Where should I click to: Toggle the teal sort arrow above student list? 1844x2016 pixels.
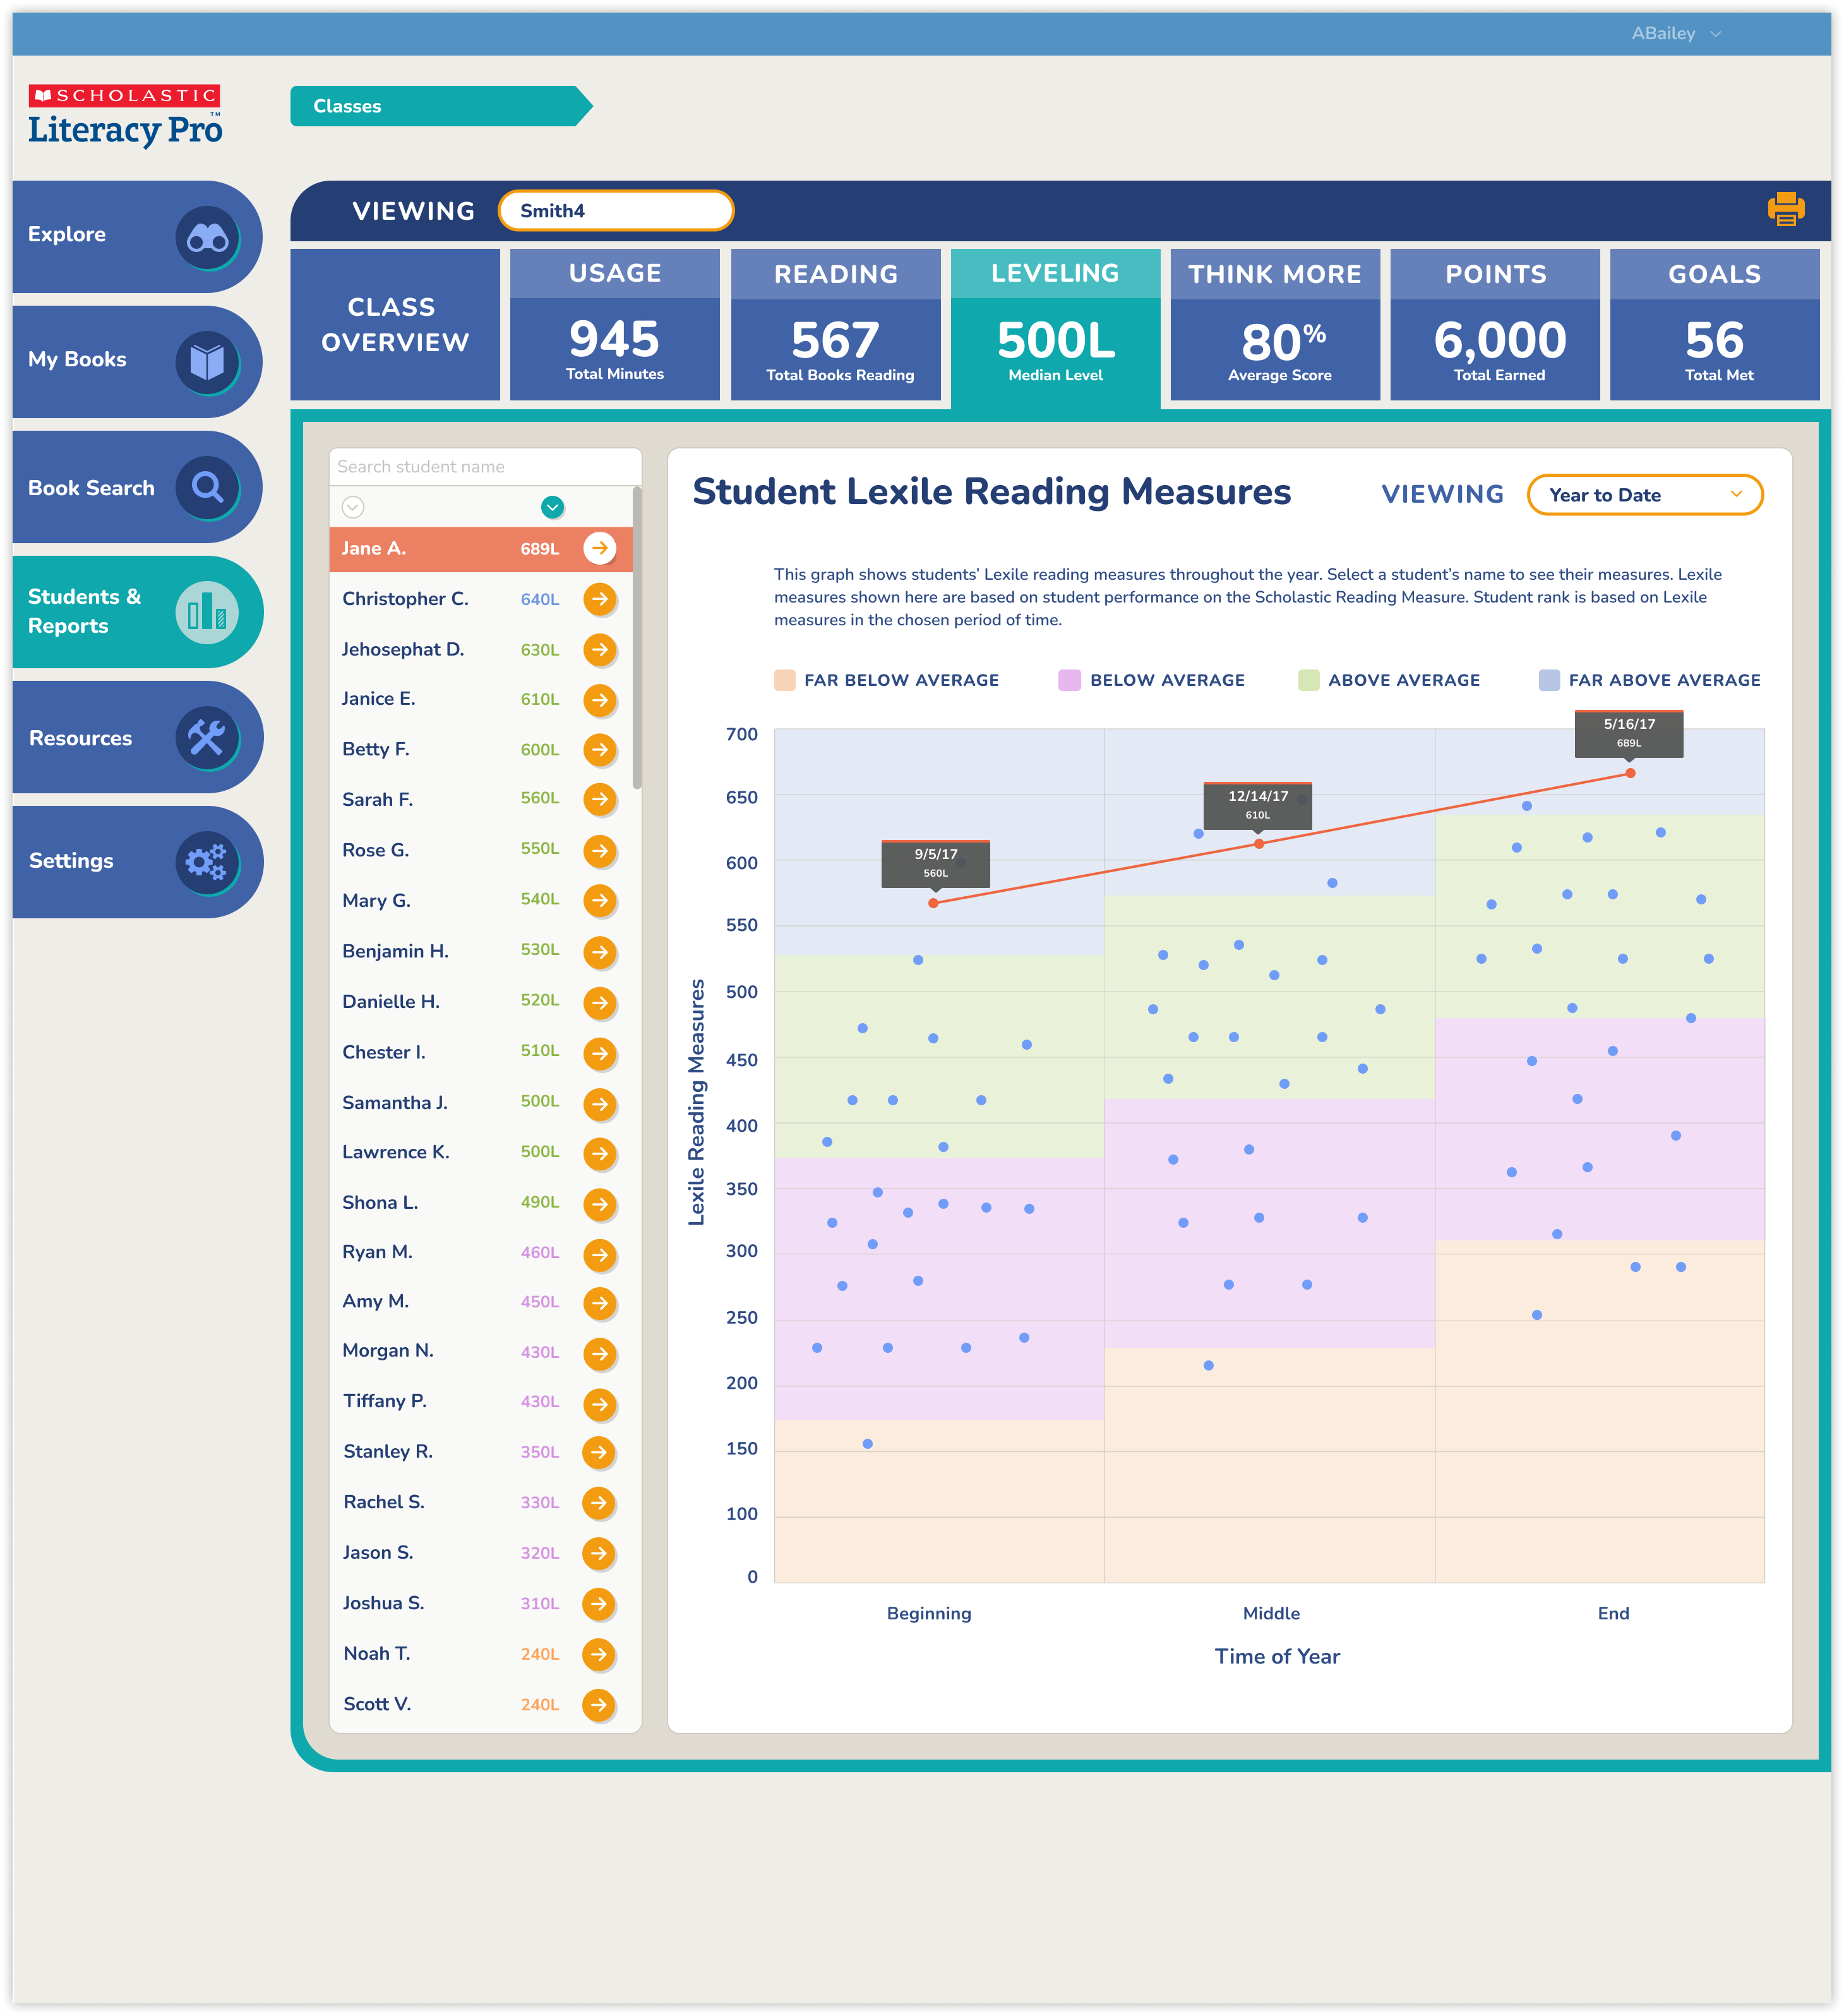(x=552, y=507)
